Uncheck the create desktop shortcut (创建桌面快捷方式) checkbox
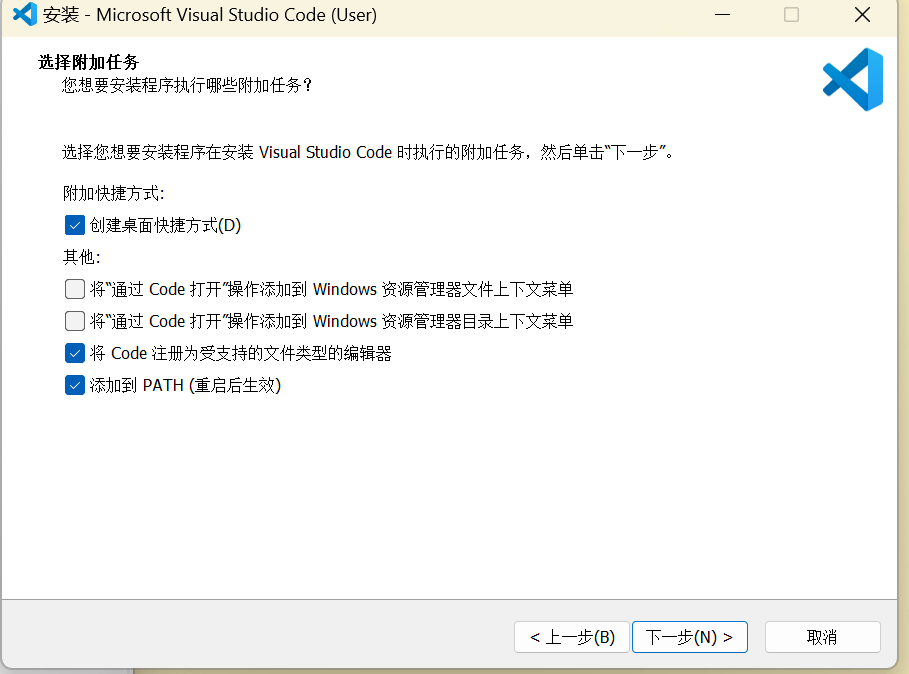Image resolution: width=909 pixels, height=674 pixels. pyautogui.click(x=75, y=225)
